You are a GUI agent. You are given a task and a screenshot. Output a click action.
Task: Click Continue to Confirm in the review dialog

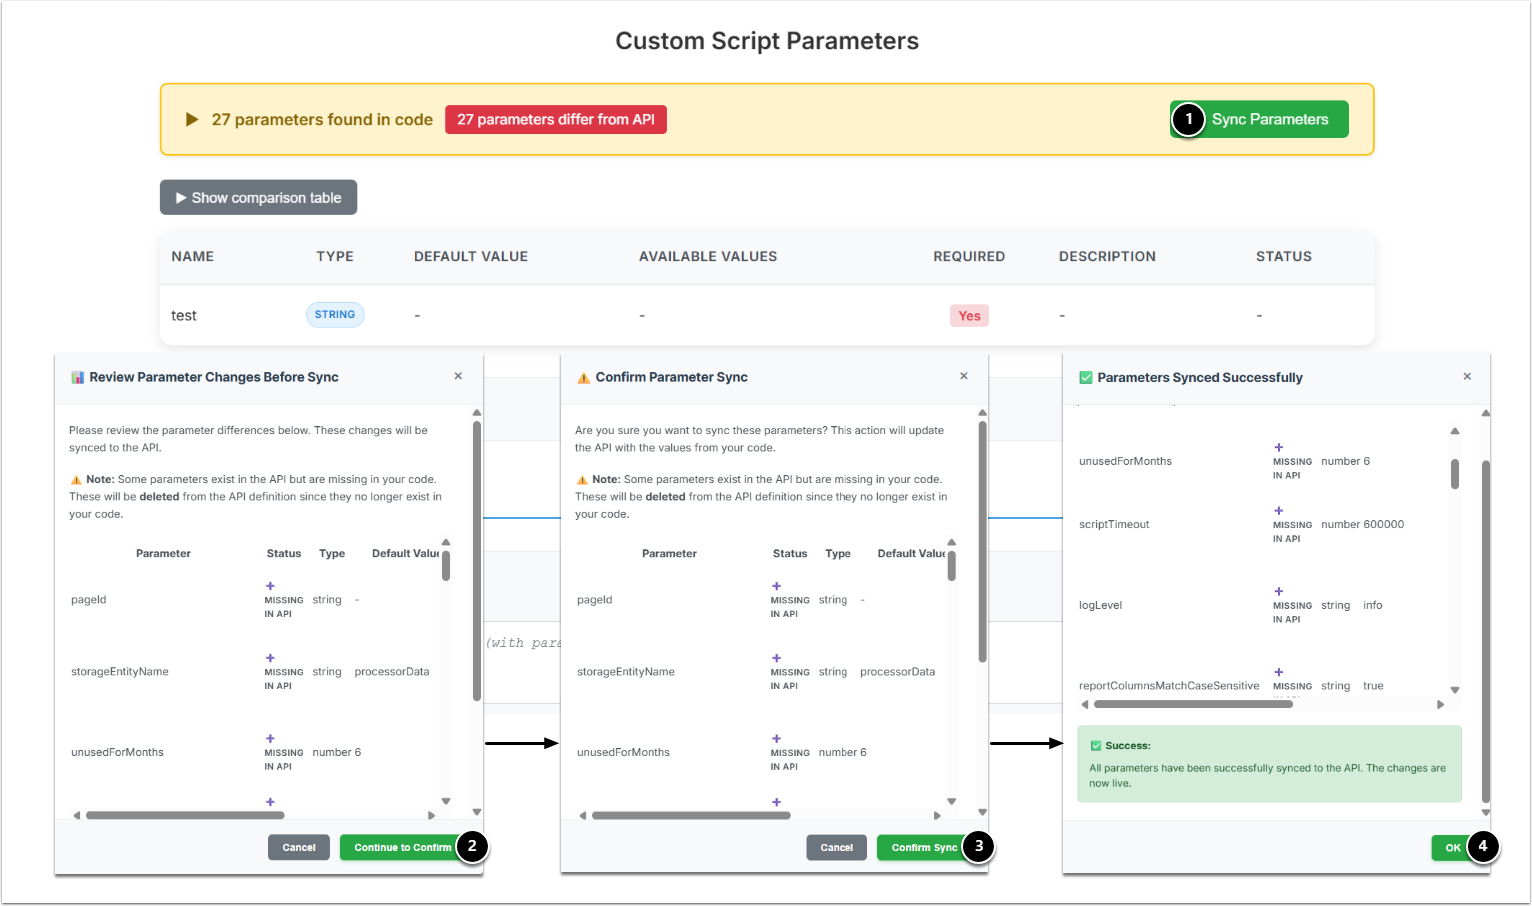coord(402,847)
